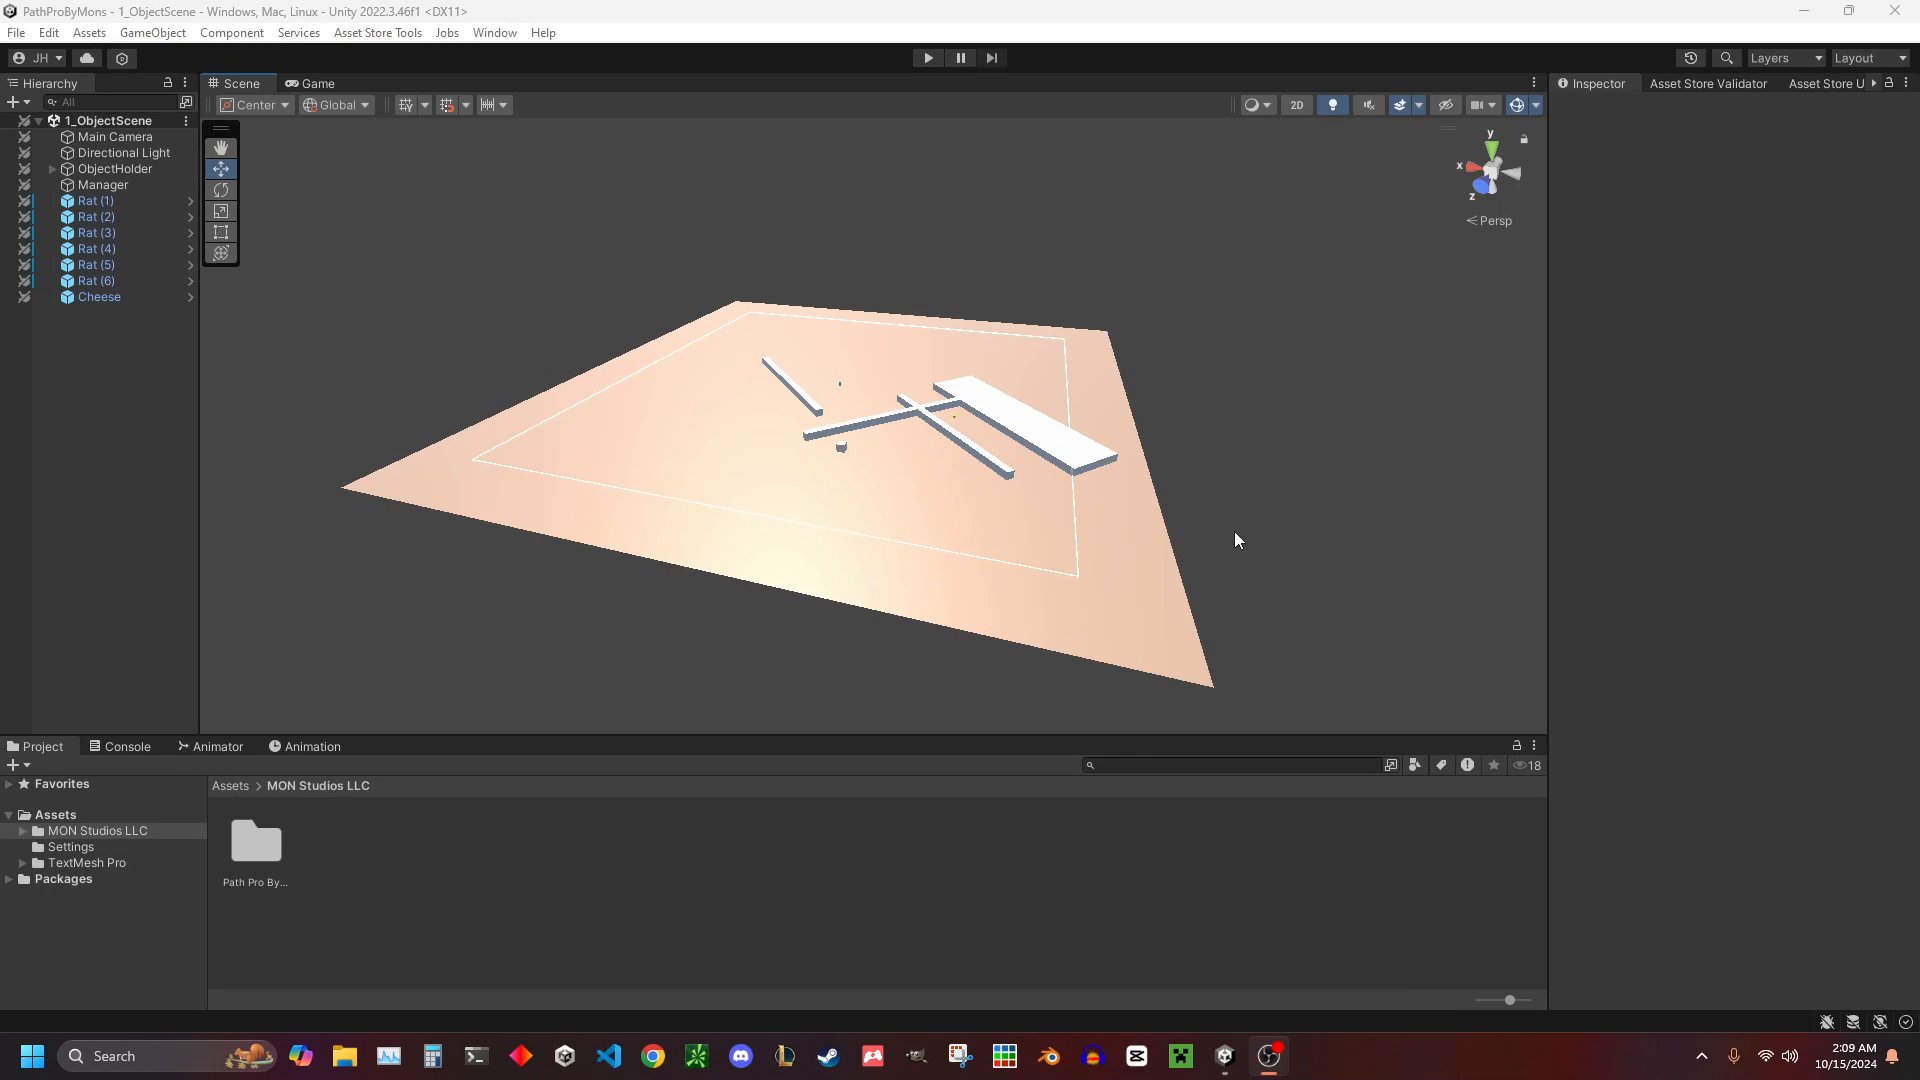Image resolution: width=1920 pixels, height=1080 pixels.
Task: Lock the Hierarchy panel
Action: (168, 83)
